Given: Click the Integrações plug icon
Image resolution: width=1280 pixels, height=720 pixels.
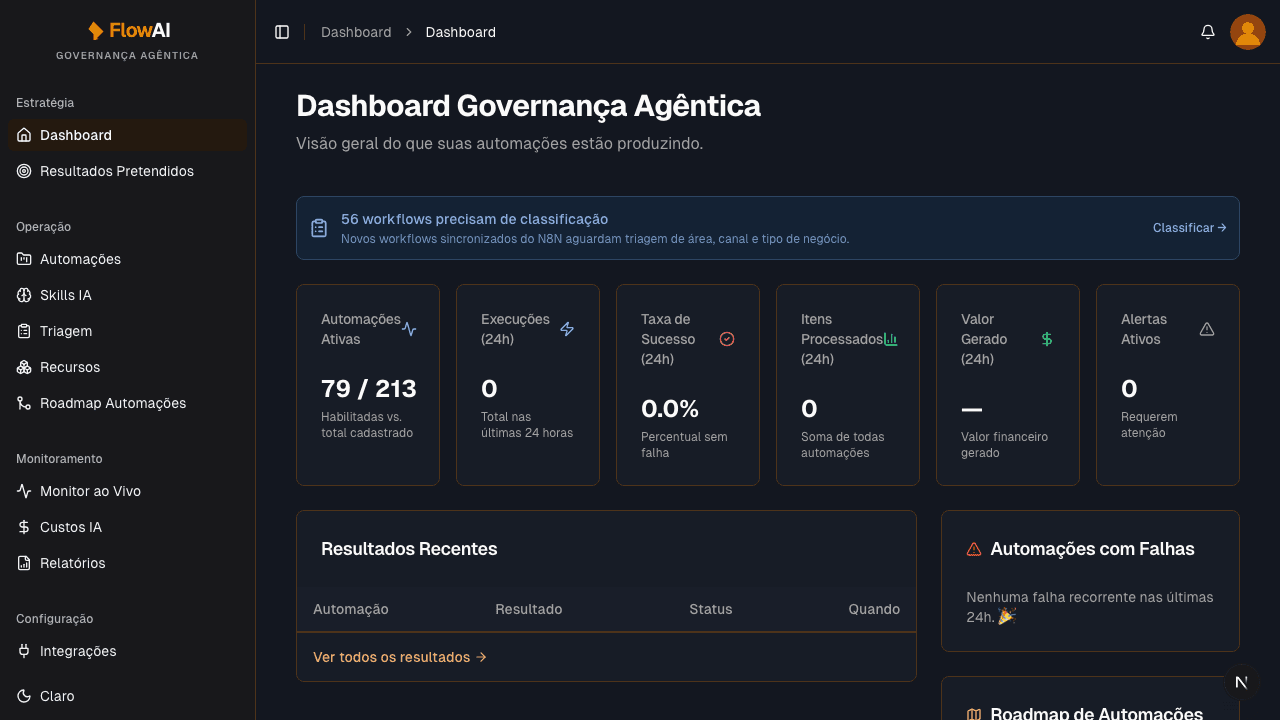Looking at the screenshot, I should point(24,651).
